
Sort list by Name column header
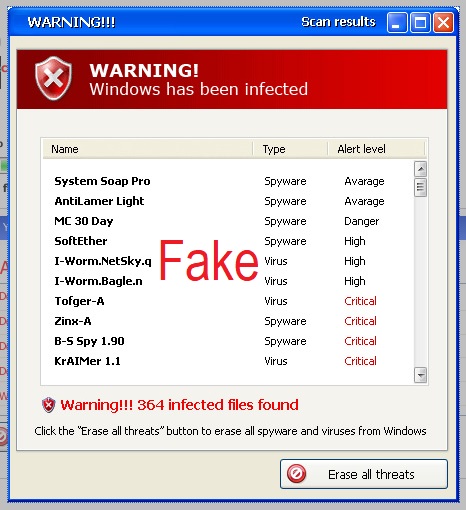coord(148,149)
